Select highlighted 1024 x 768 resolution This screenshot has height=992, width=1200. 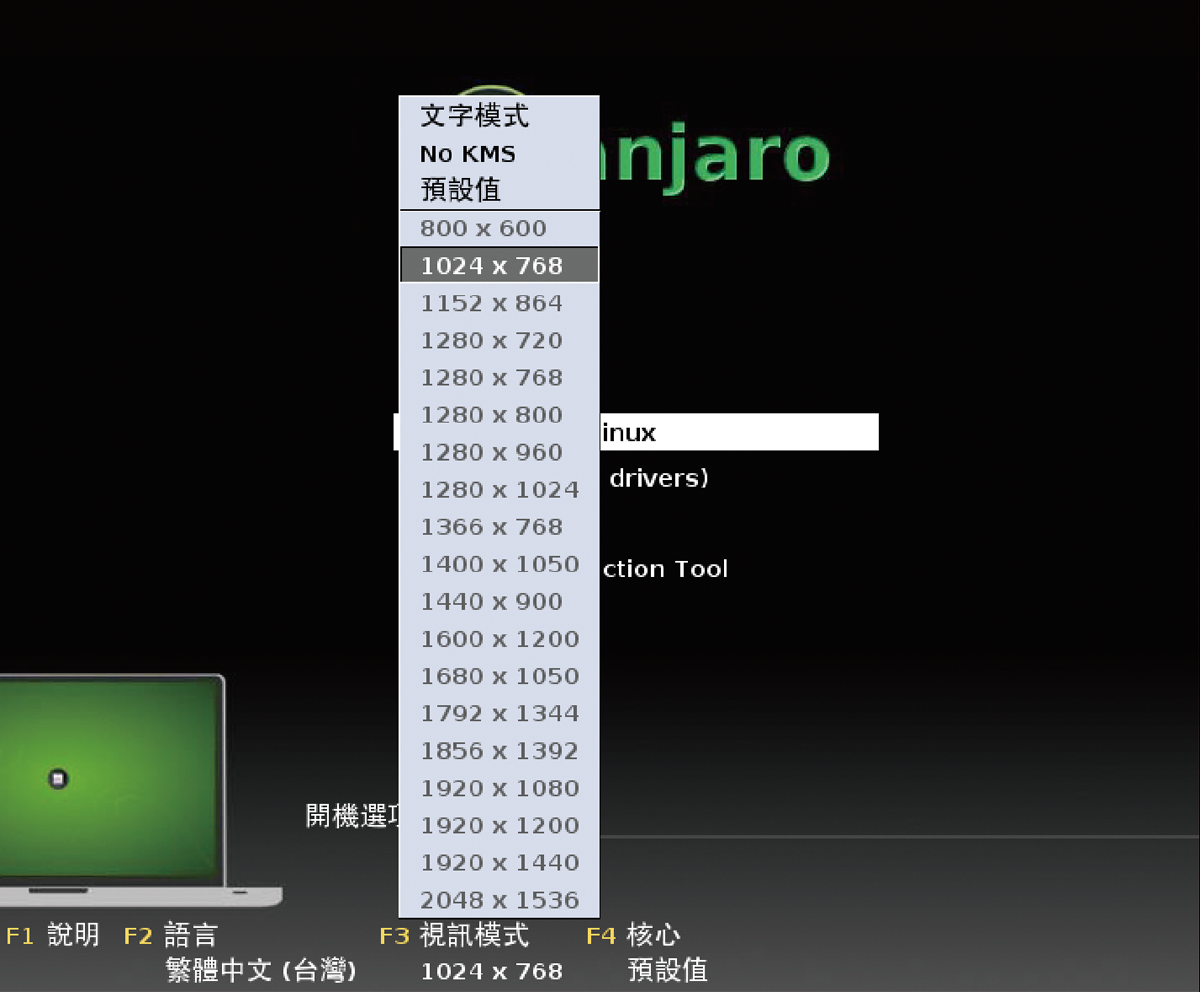point(499,266)
